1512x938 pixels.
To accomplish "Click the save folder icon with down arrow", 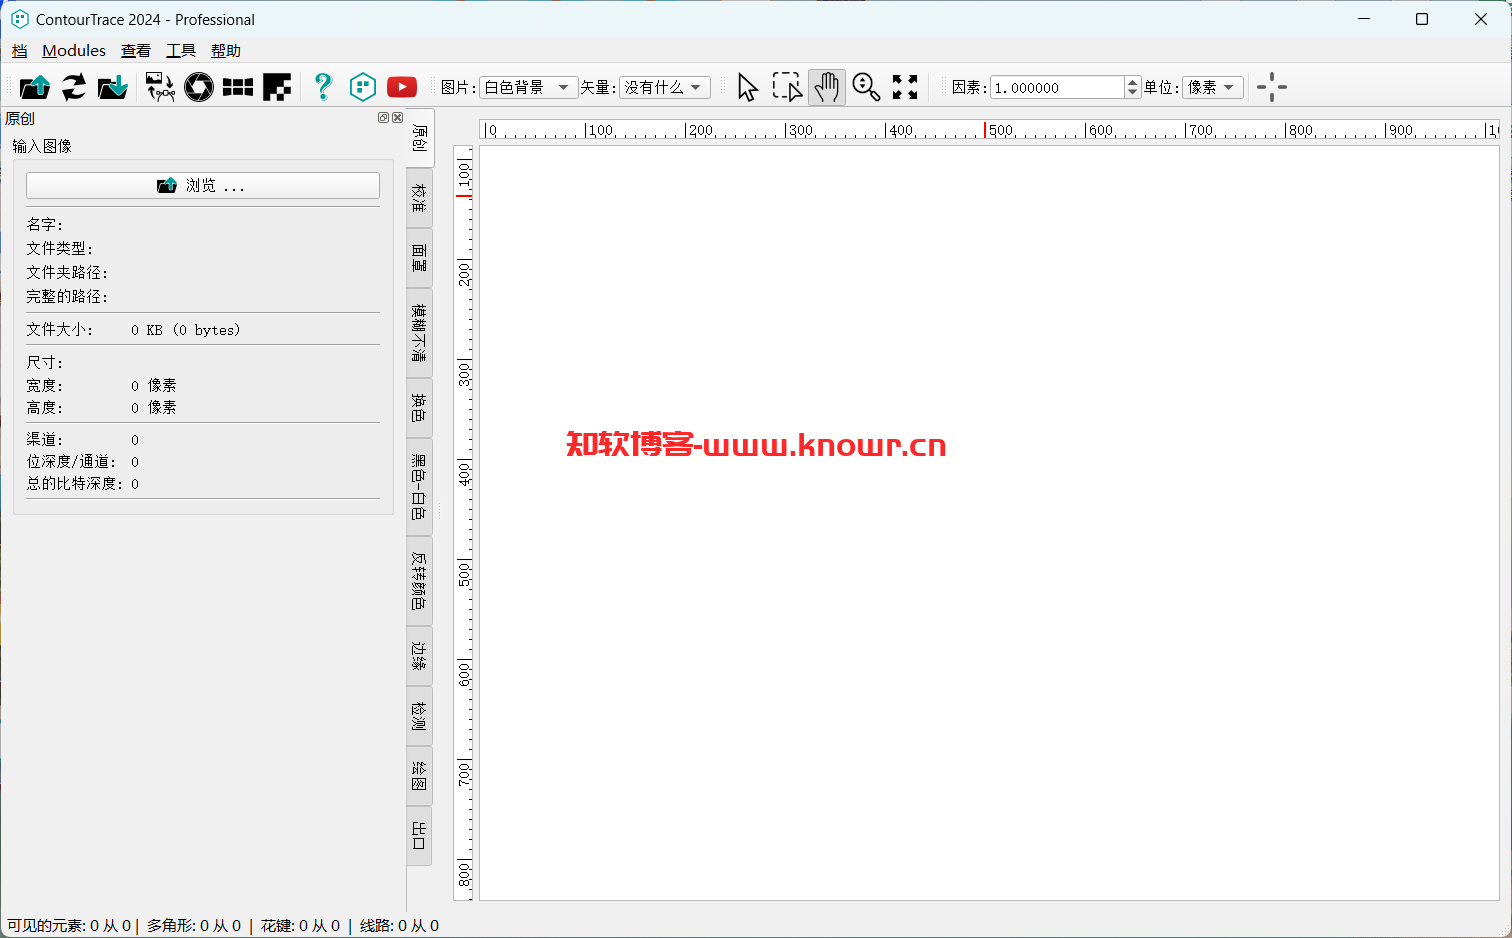I will tap(113, 87).
